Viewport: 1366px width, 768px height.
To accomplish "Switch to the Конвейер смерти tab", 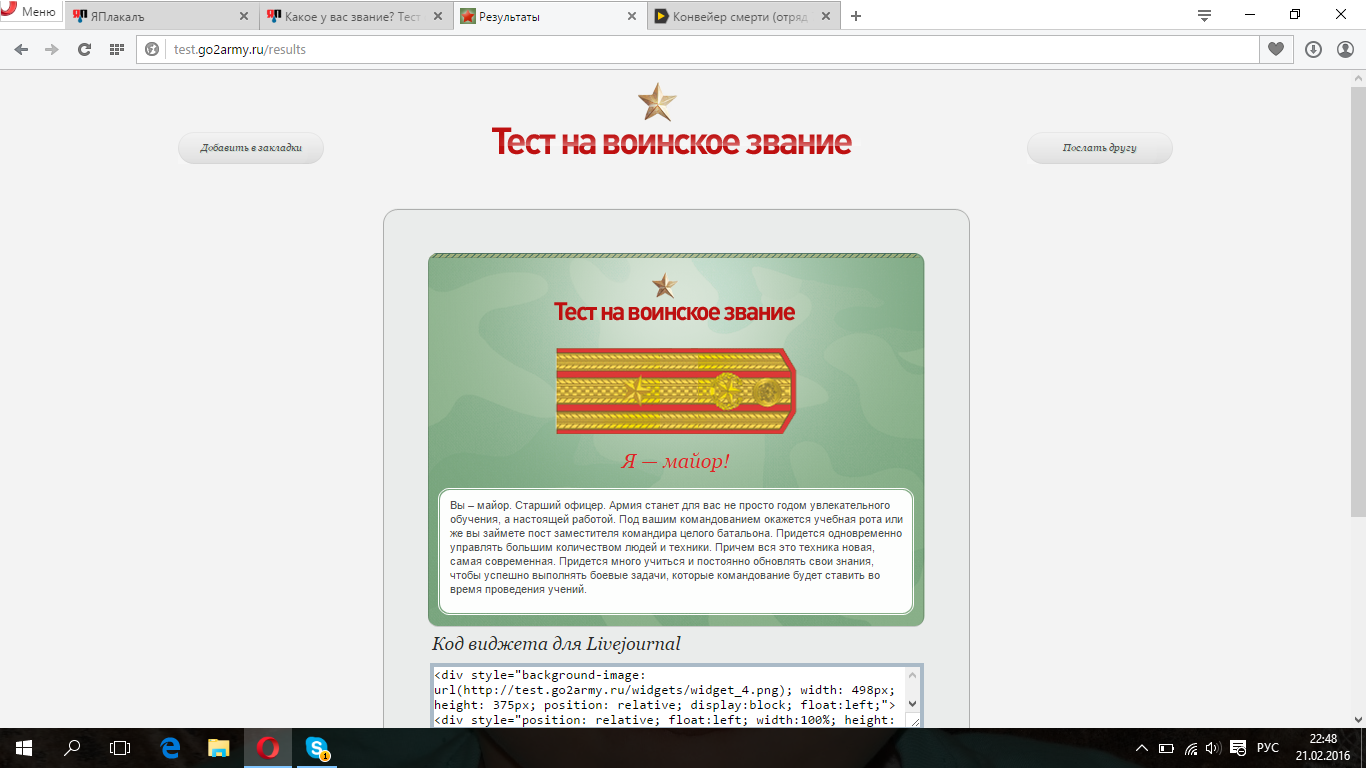I will click(735, 16).
